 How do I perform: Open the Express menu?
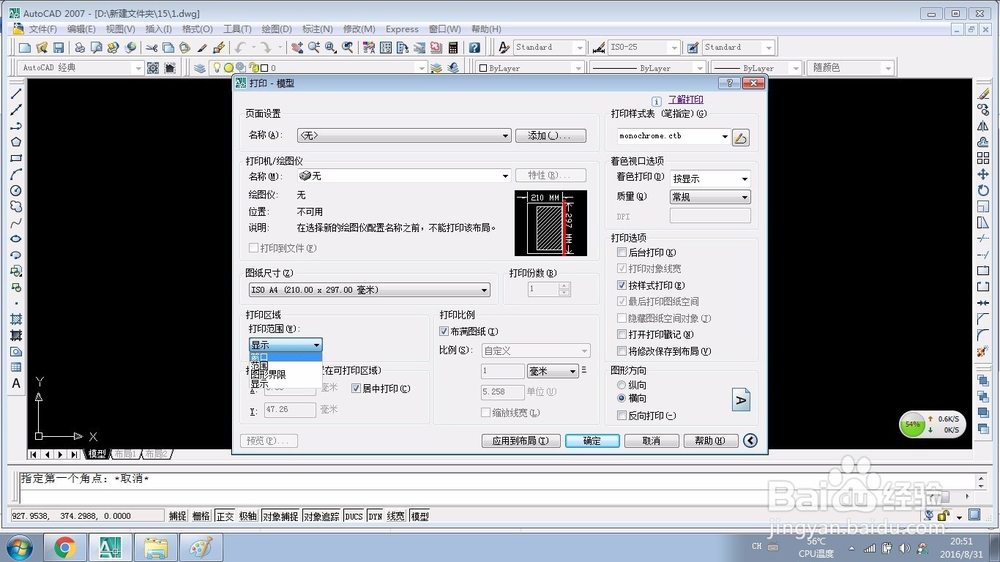click(x=402, y=29)
